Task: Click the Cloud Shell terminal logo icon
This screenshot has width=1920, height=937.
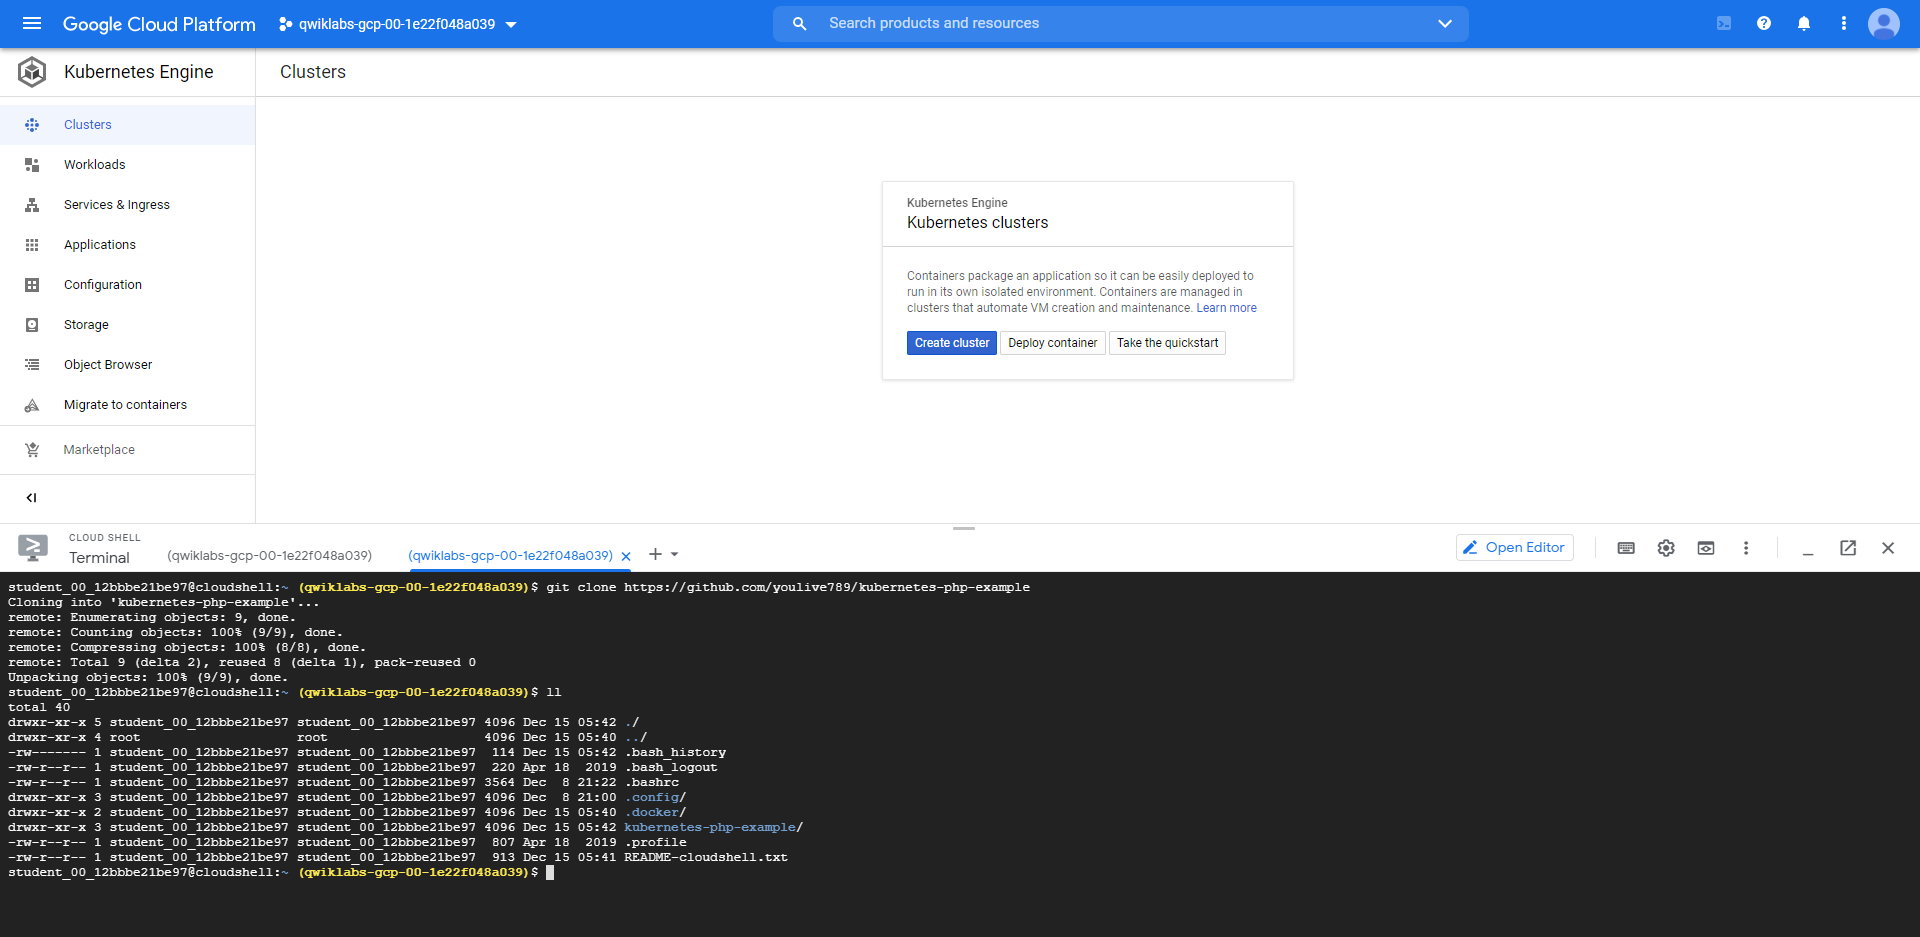Action: click(x=33, y=547)
